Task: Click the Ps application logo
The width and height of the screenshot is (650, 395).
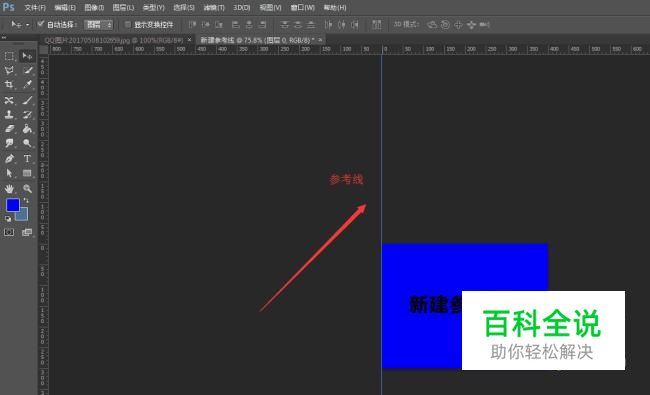Action: (x=8, y=7)
